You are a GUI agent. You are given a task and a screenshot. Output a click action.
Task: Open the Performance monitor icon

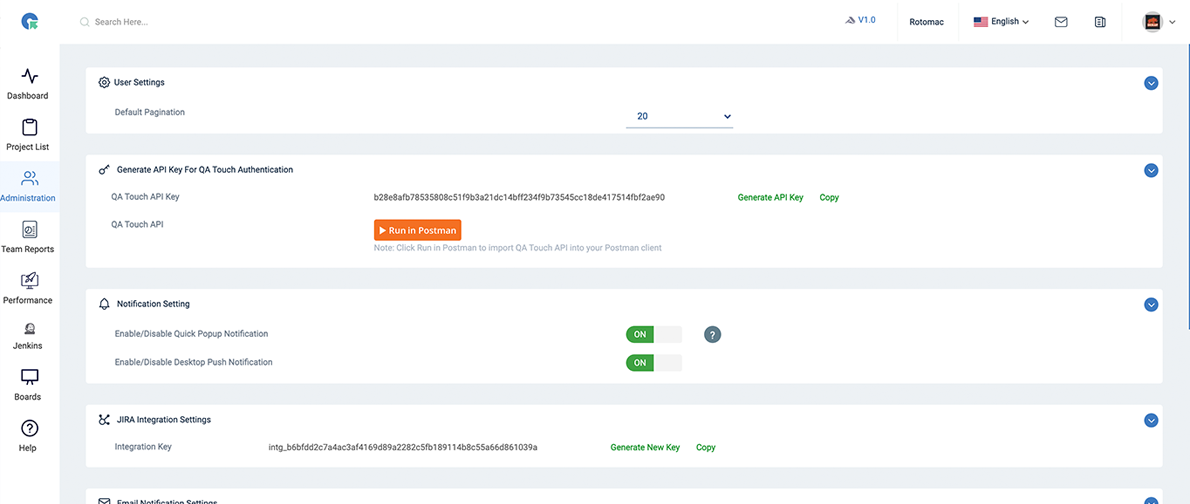30,281
